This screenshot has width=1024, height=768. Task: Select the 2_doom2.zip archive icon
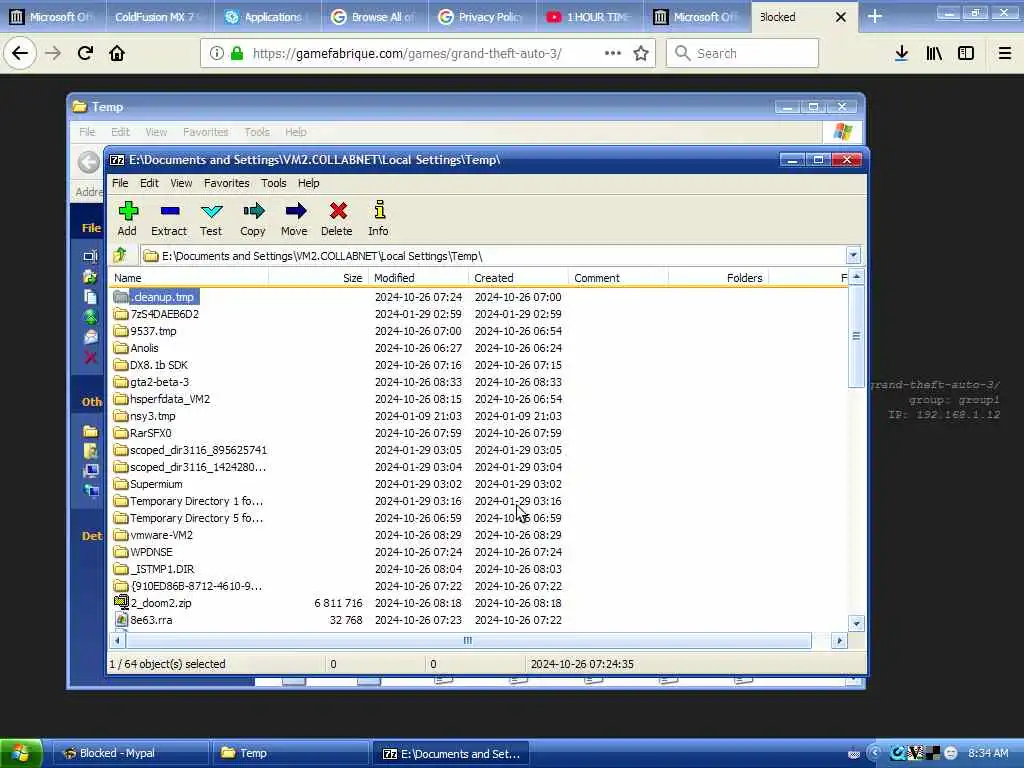coord(121,603)
